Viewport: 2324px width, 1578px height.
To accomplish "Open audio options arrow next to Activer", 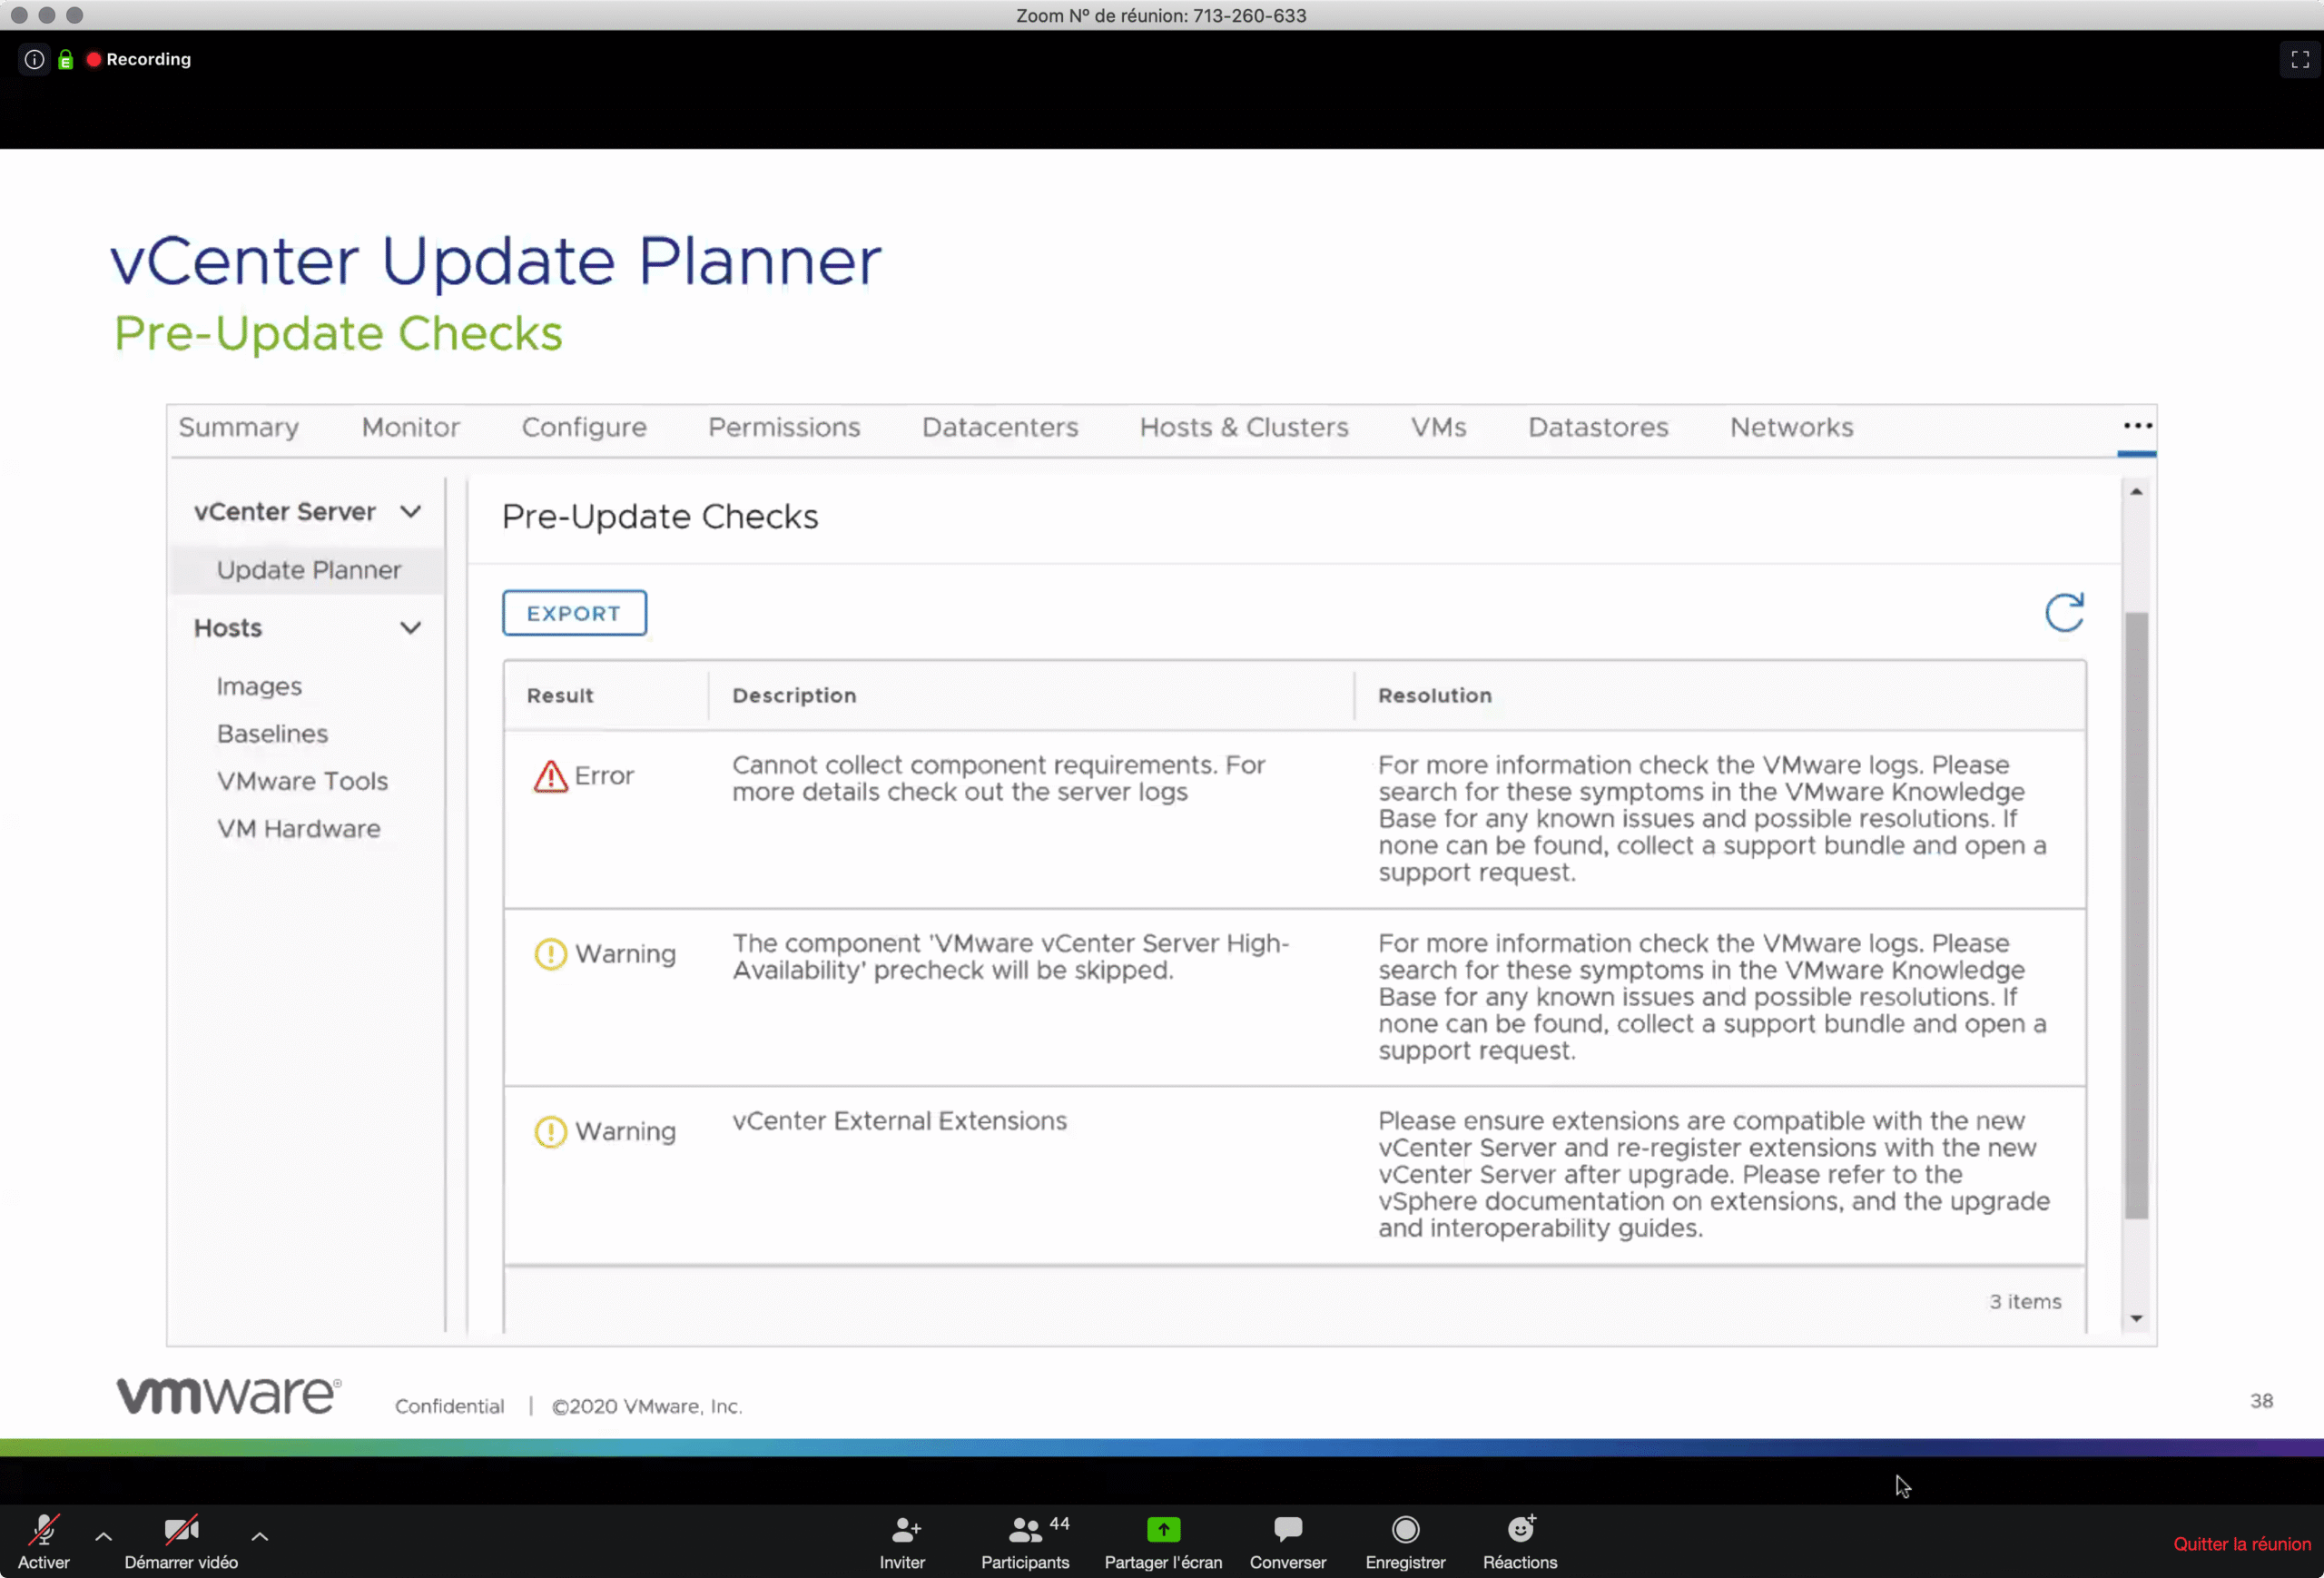I will click(x=103, y=1536).
